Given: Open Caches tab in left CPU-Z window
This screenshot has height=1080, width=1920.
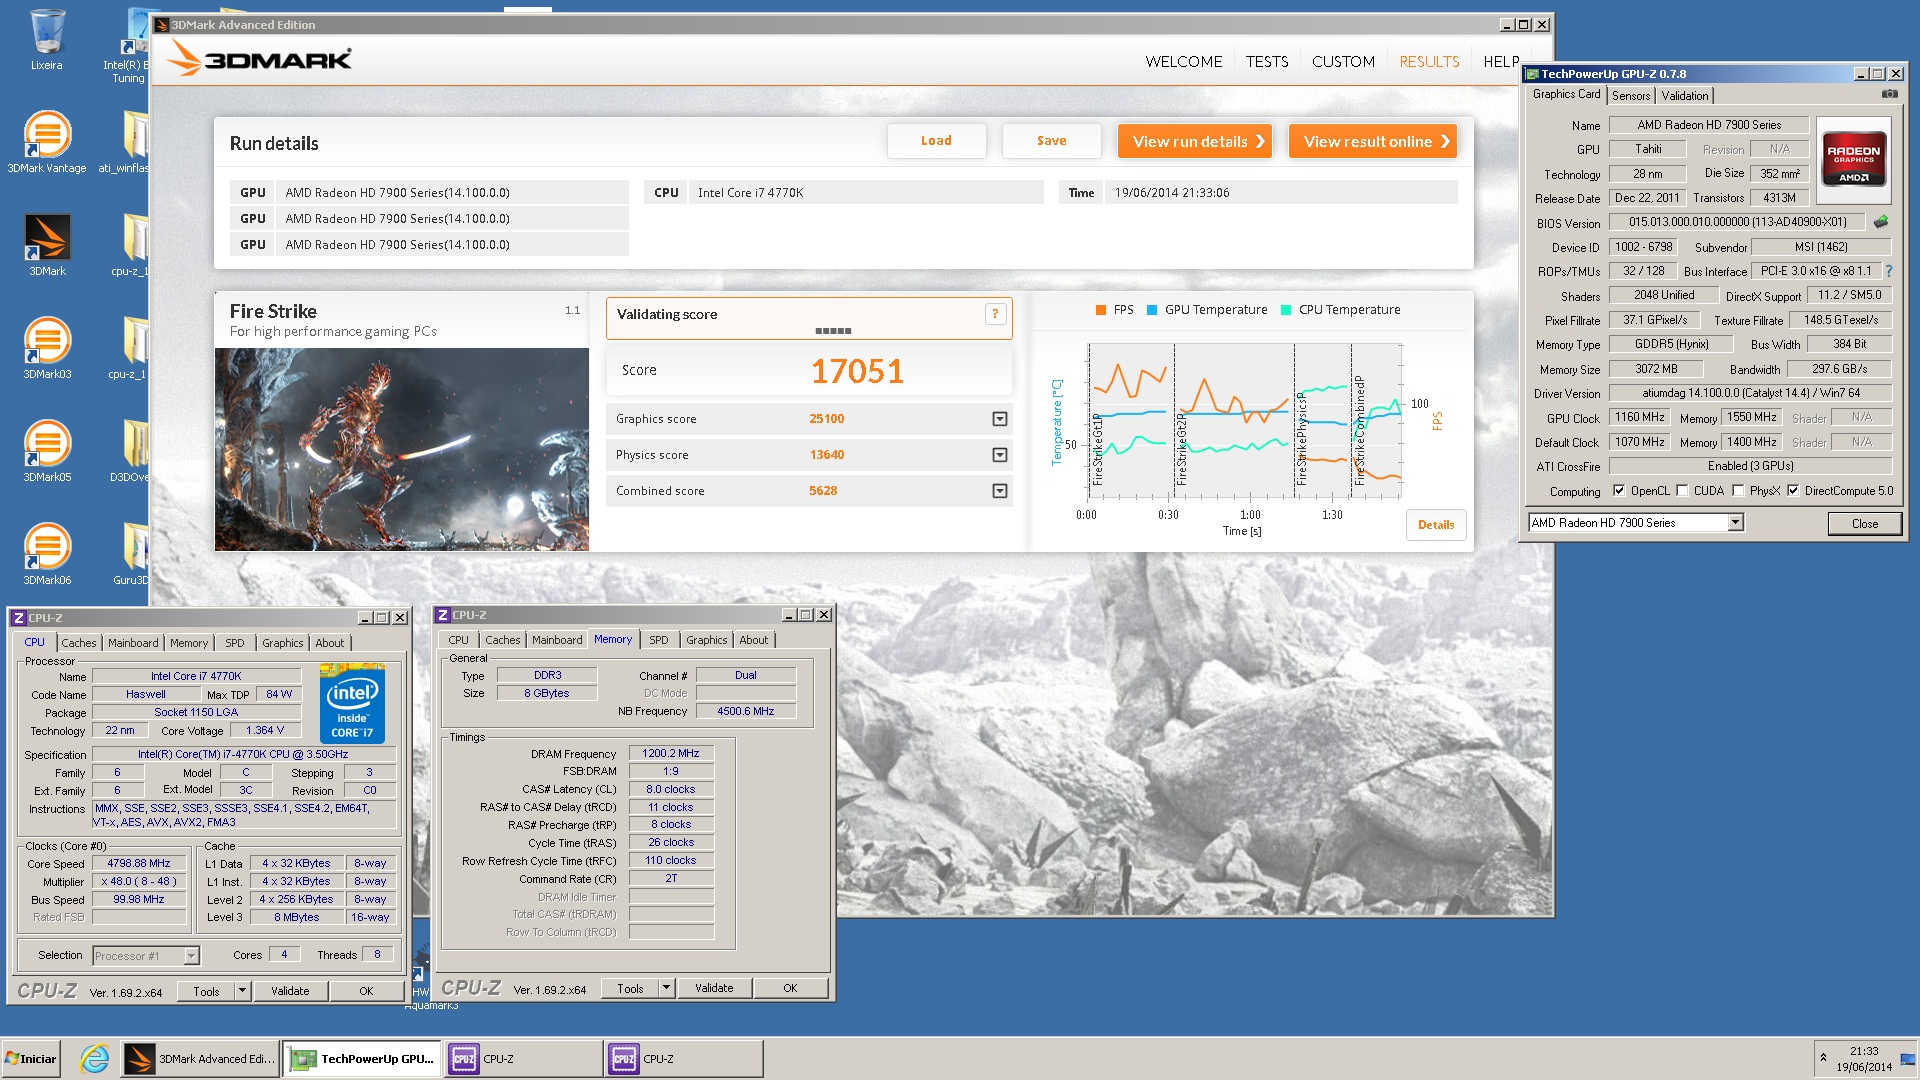Looking at the screenshot, I should coord(79,643).
